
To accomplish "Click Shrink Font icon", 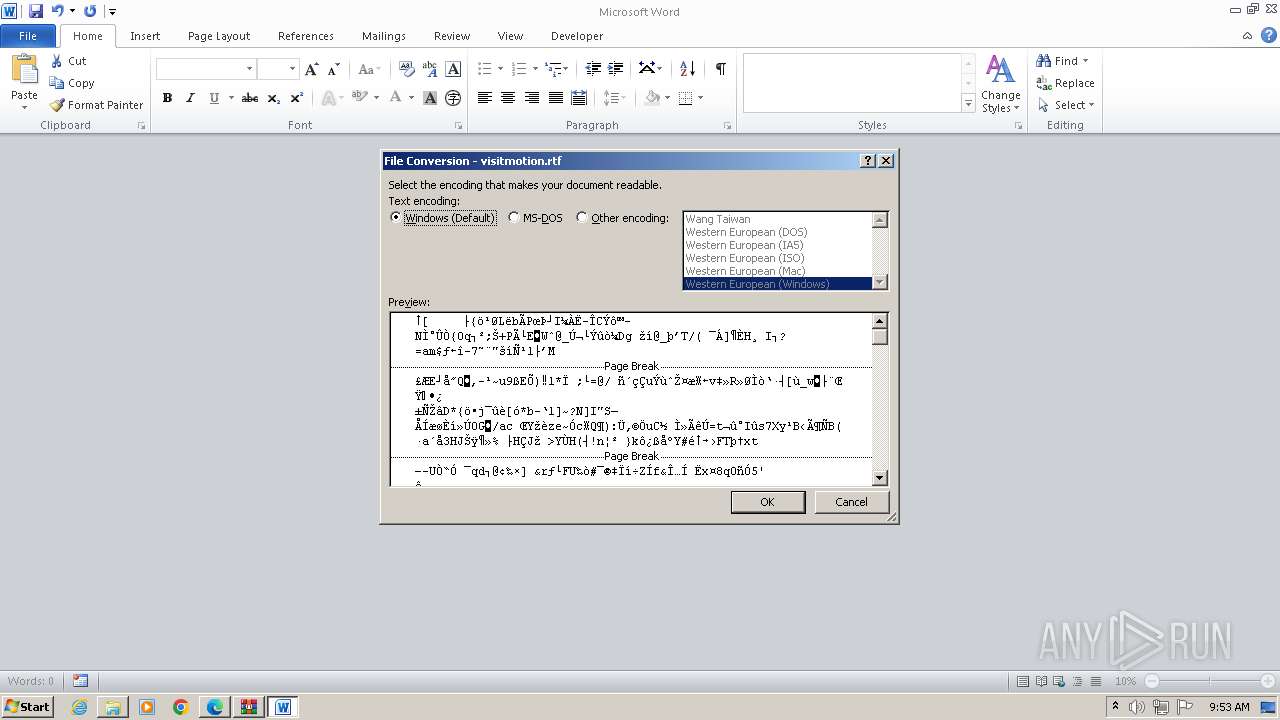I will click(x=334, y=69).
